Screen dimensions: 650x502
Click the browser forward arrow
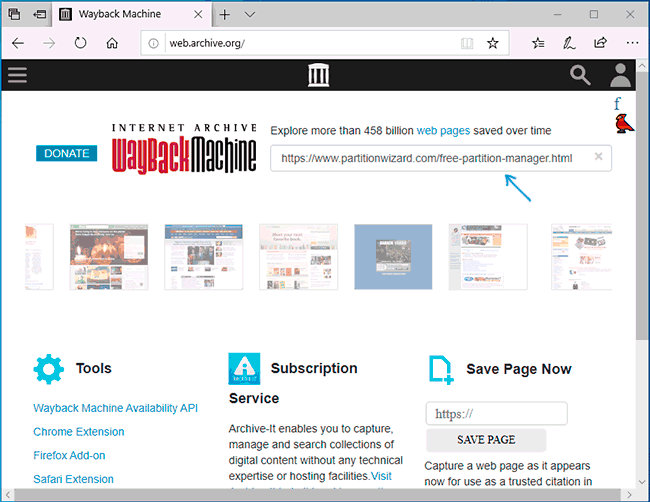(49, 43)
